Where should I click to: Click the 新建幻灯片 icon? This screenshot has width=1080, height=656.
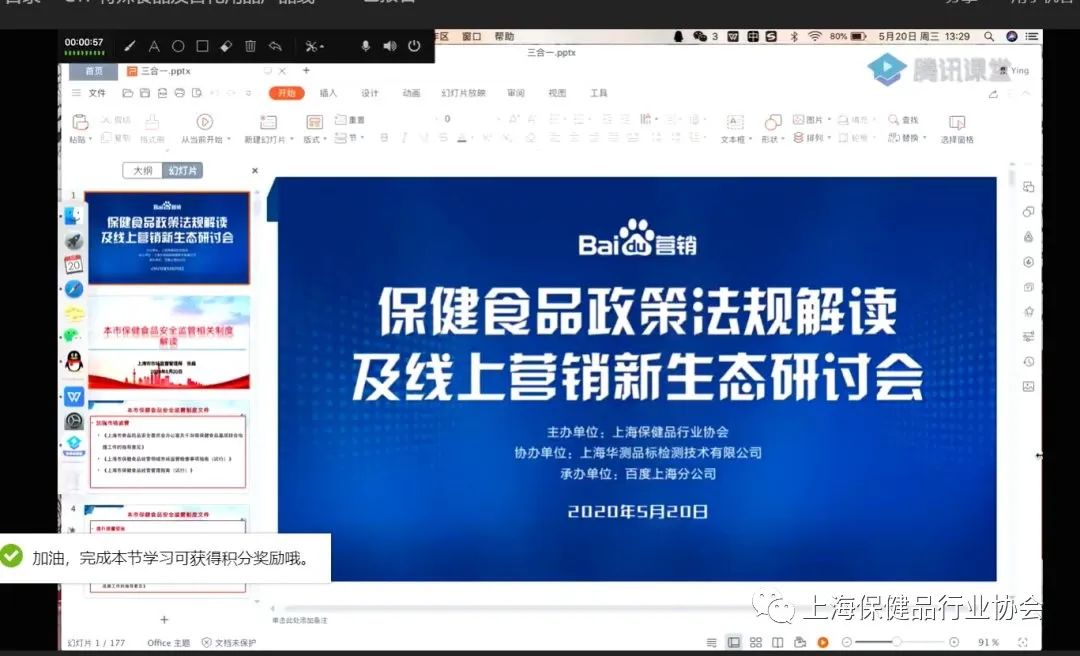point(268,122)
